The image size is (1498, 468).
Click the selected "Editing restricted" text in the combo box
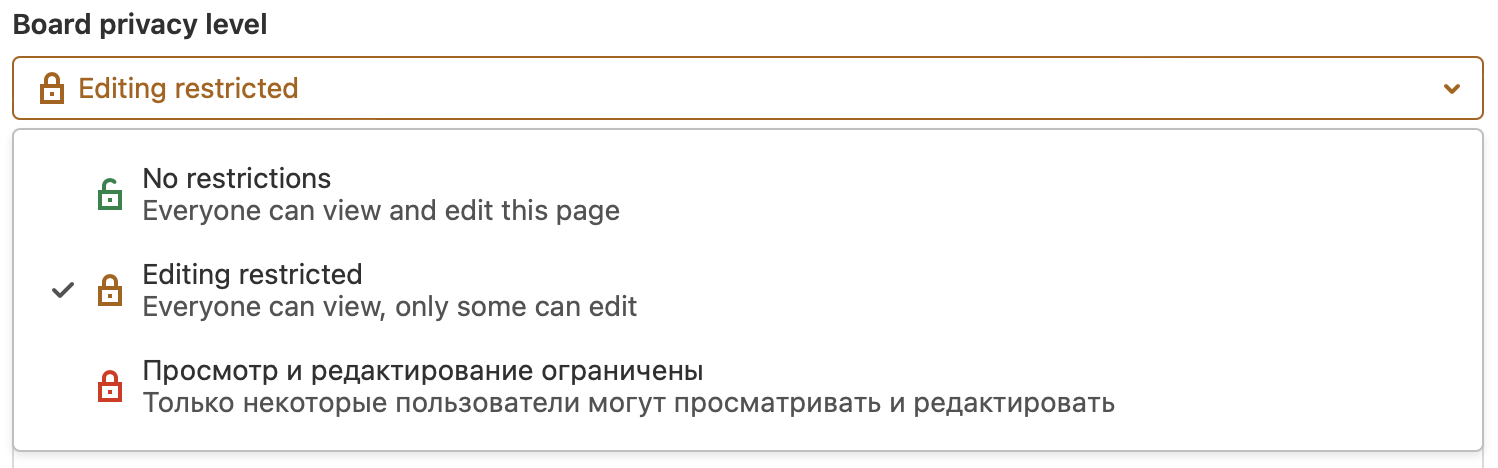(x=188, y=89)
